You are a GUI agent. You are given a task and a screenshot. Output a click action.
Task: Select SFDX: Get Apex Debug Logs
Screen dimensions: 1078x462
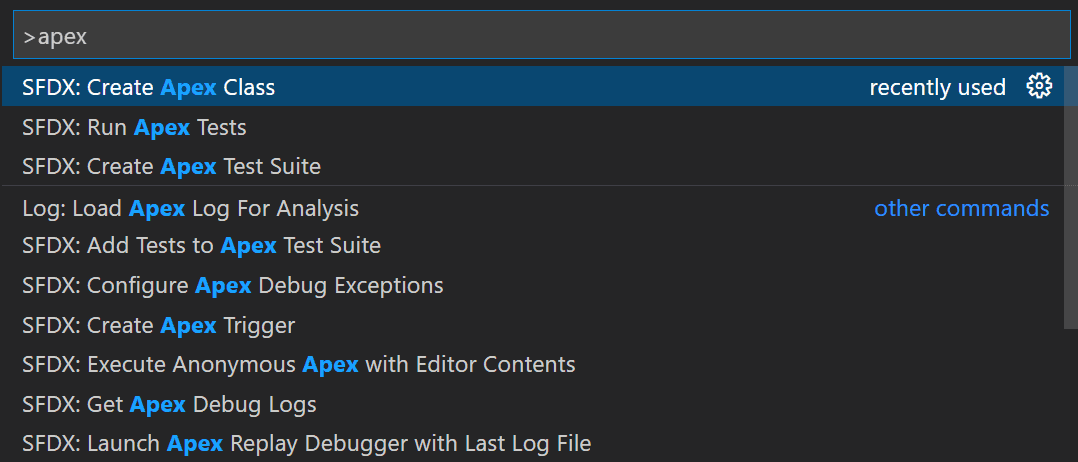(533, 404)
